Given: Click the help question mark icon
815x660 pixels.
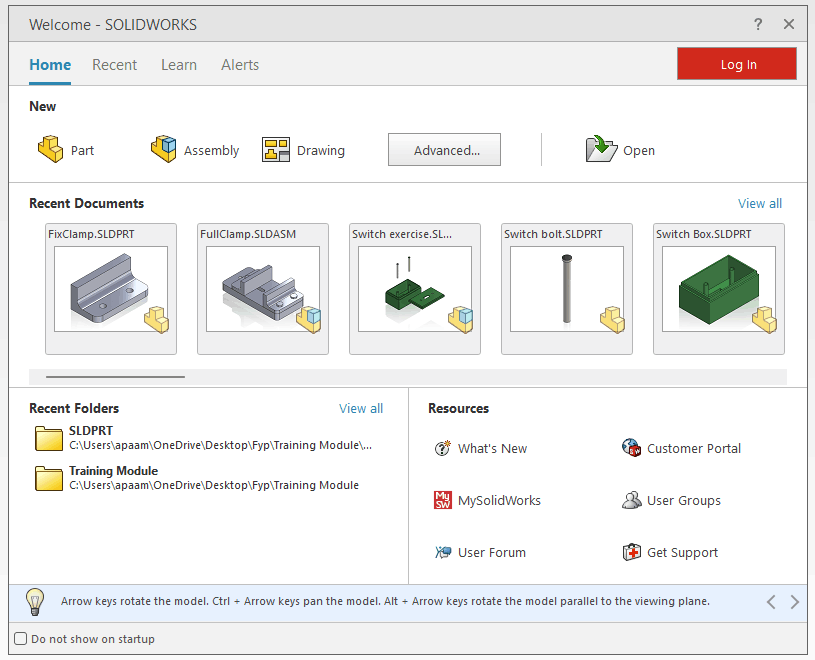Looking at the screenshot, I should click(x=758, y=24).
